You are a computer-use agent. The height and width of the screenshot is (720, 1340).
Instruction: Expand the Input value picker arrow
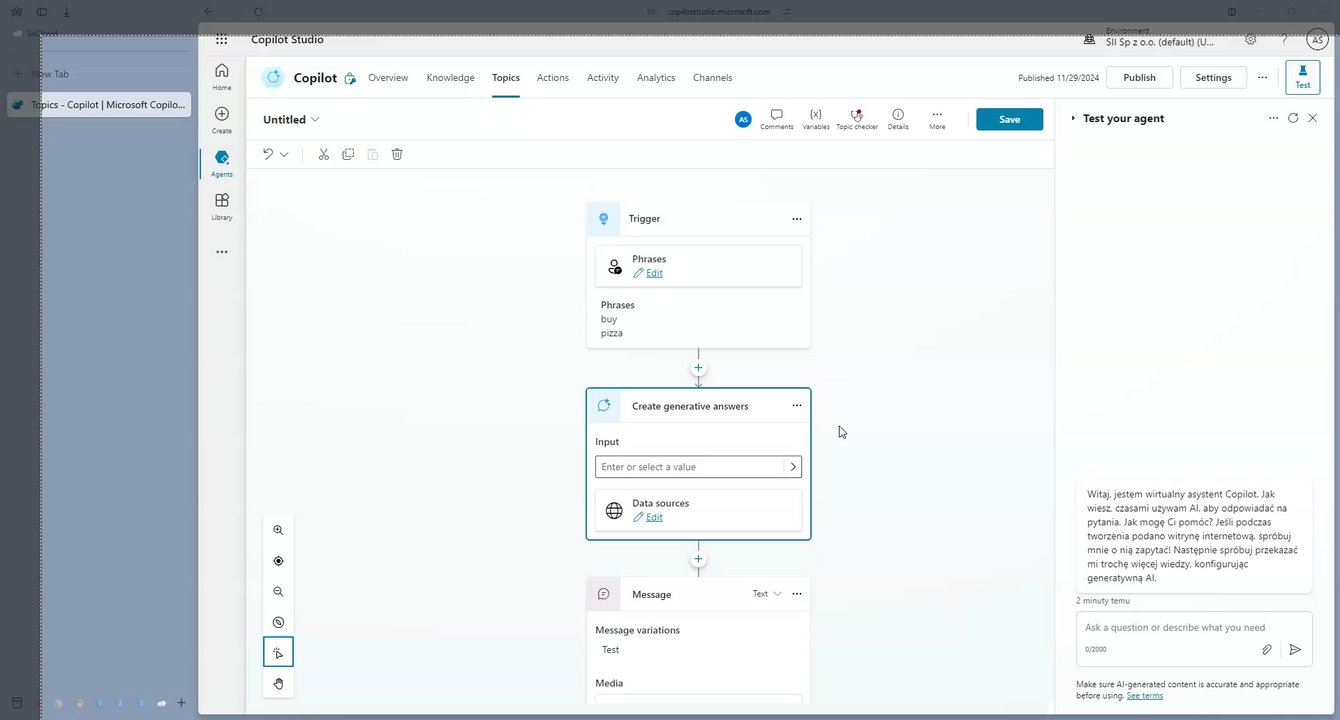point(793,467)
